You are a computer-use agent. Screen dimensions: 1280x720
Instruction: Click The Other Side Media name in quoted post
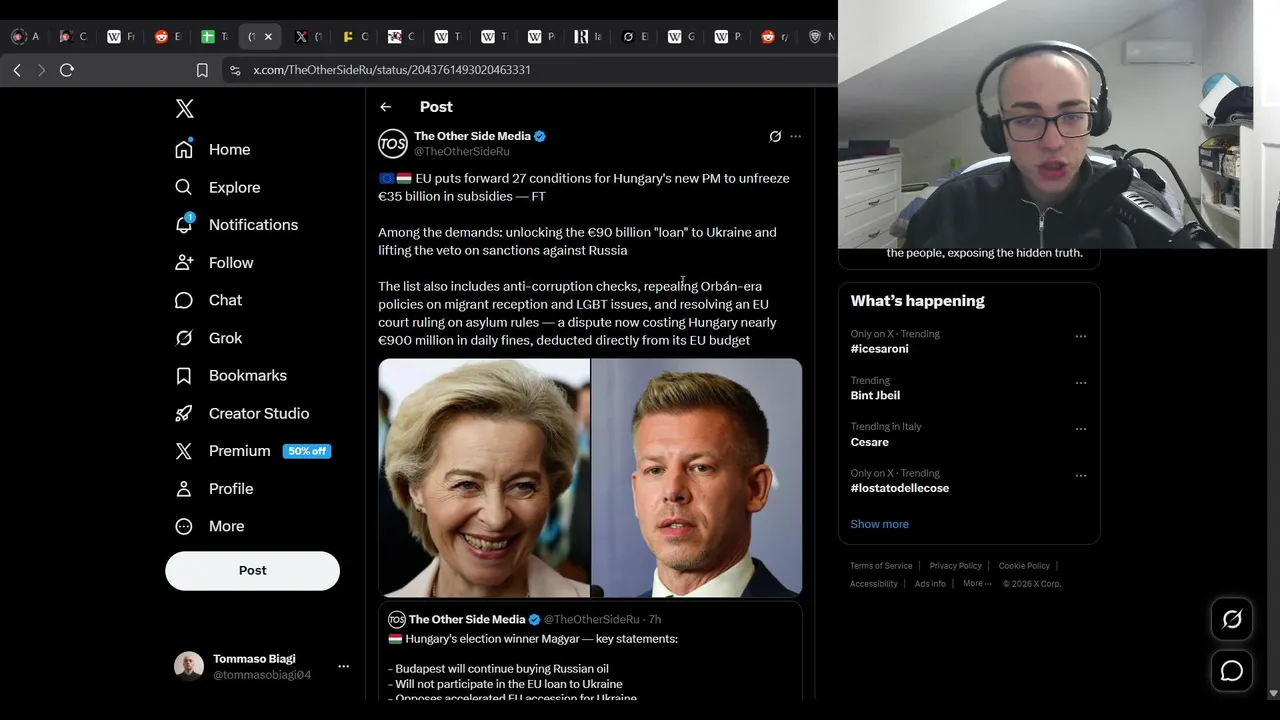click(467, 620)
